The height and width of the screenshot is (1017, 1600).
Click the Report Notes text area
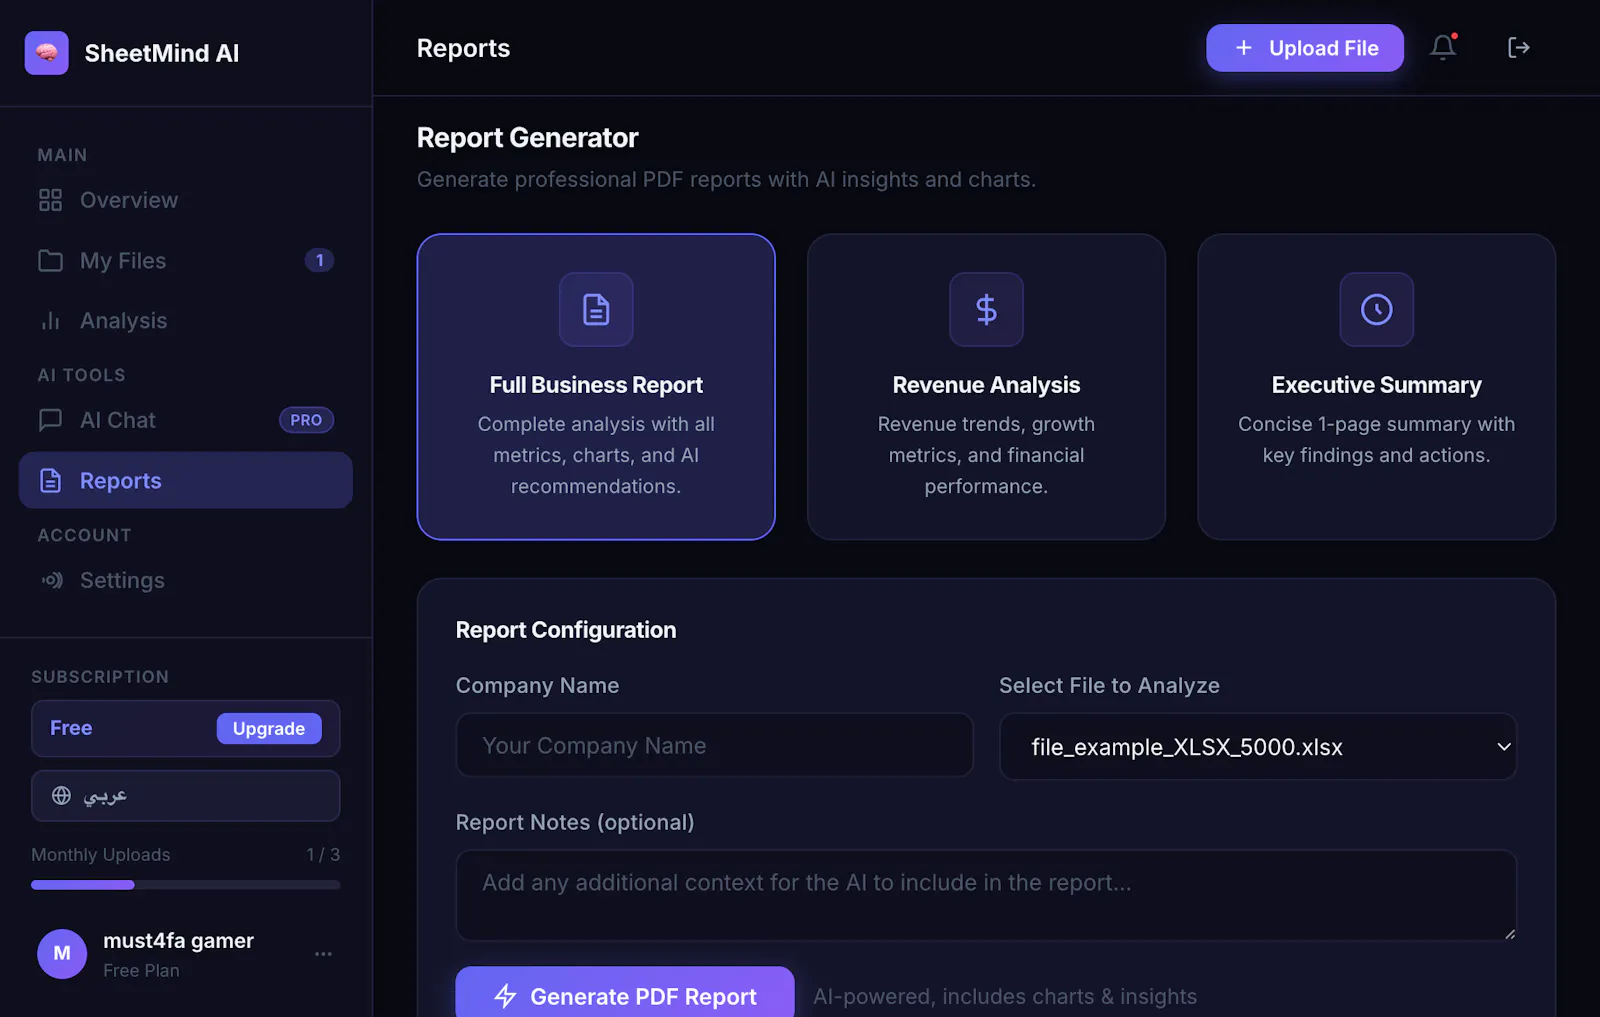[986, 895]
